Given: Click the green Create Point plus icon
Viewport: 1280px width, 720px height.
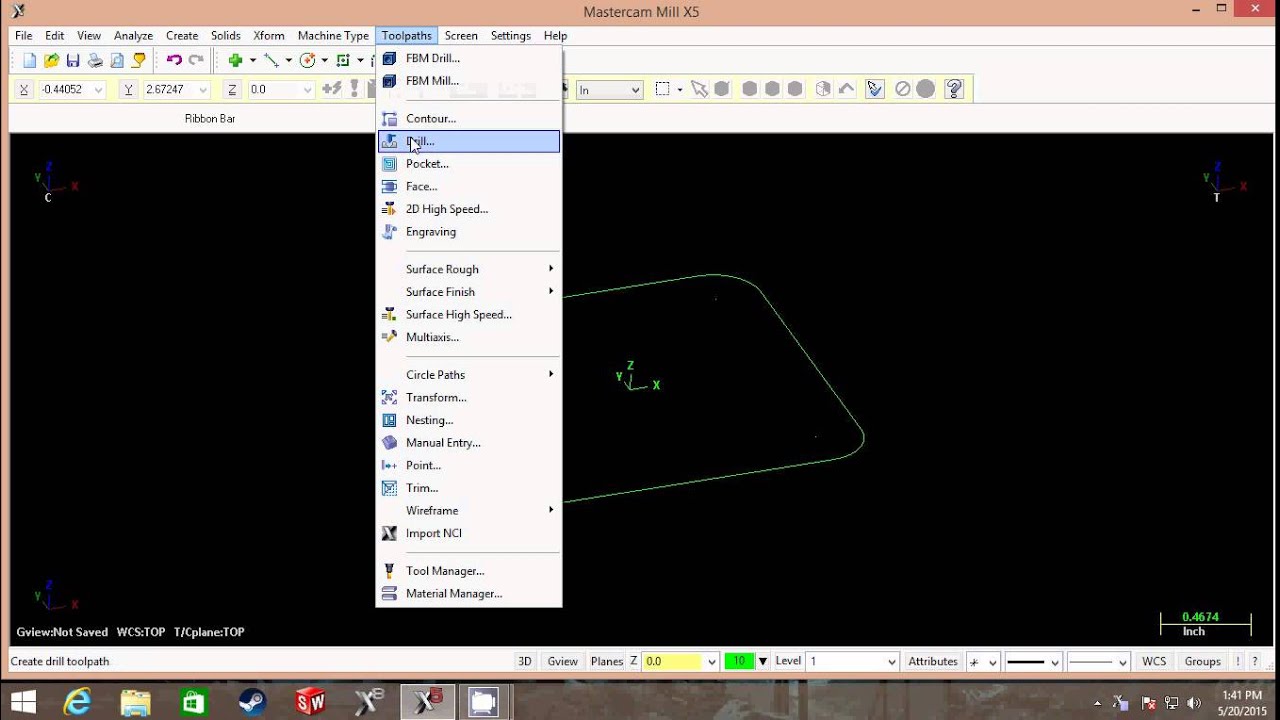Looking at the screenshot, I should coord(236,60).
